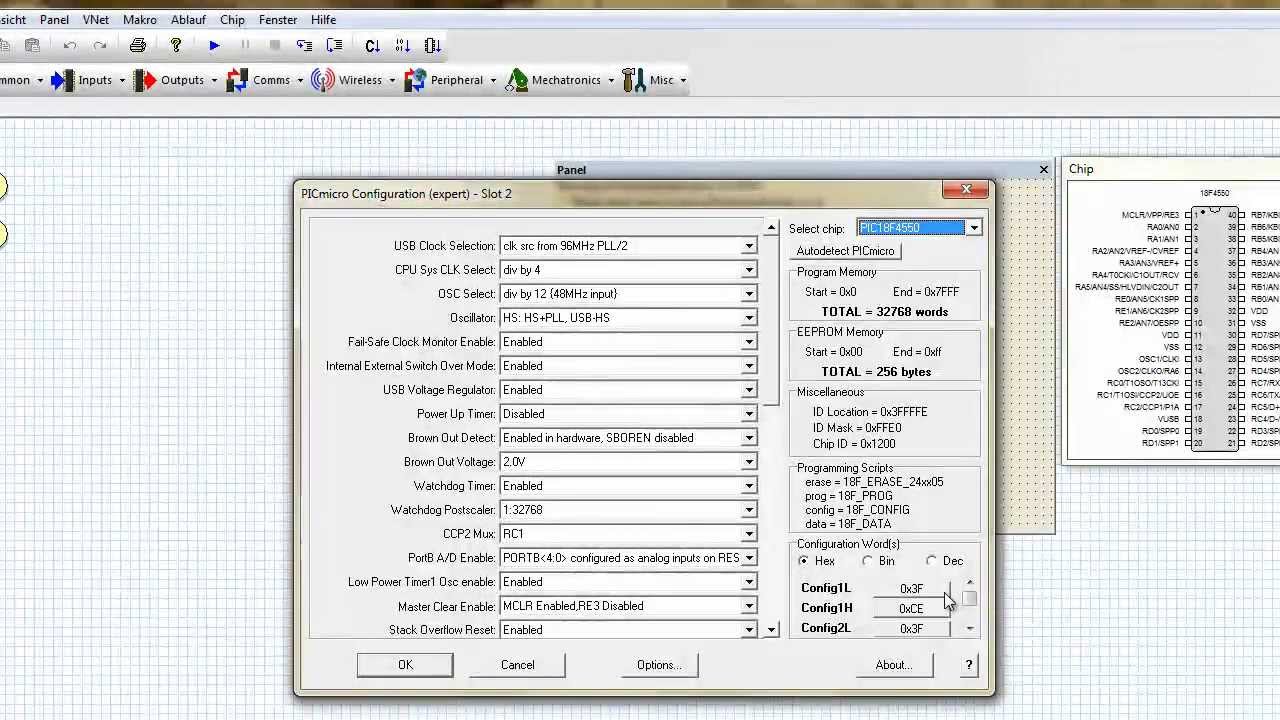Open the Peripheral components icon
Image resolution: width=1280 pixels, height=720 pixels.
(x=415, y=80)
